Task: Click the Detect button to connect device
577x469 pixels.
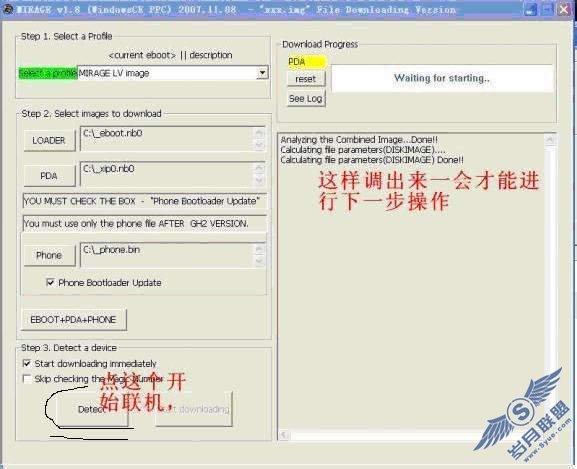Action: point(91,409)
